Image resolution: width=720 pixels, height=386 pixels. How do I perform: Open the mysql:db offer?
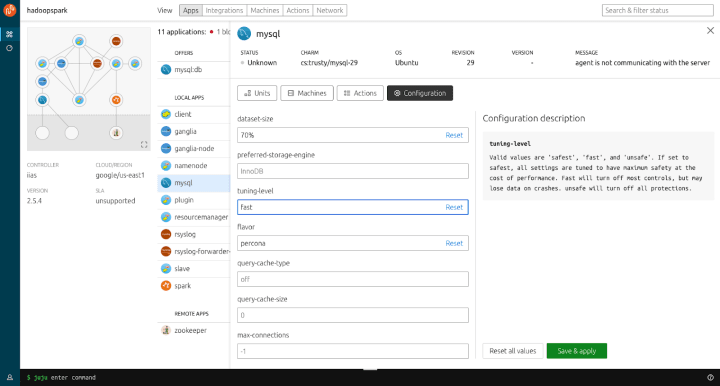[x=193, y=70]
